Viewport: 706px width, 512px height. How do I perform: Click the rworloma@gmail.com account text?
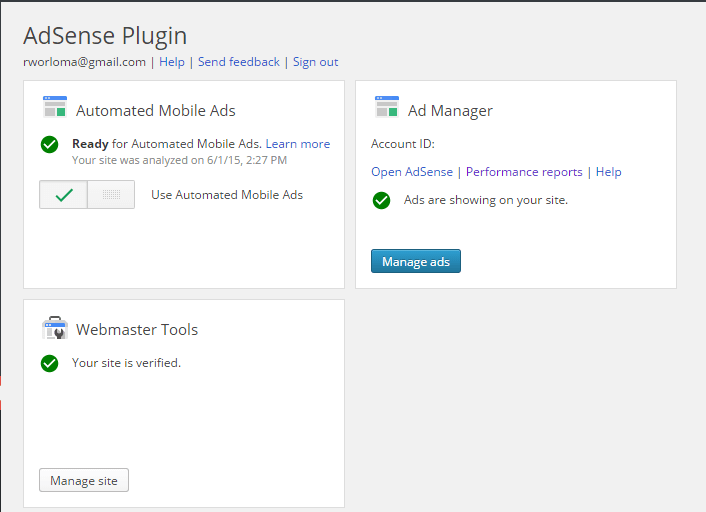click(x=85, y=62)
